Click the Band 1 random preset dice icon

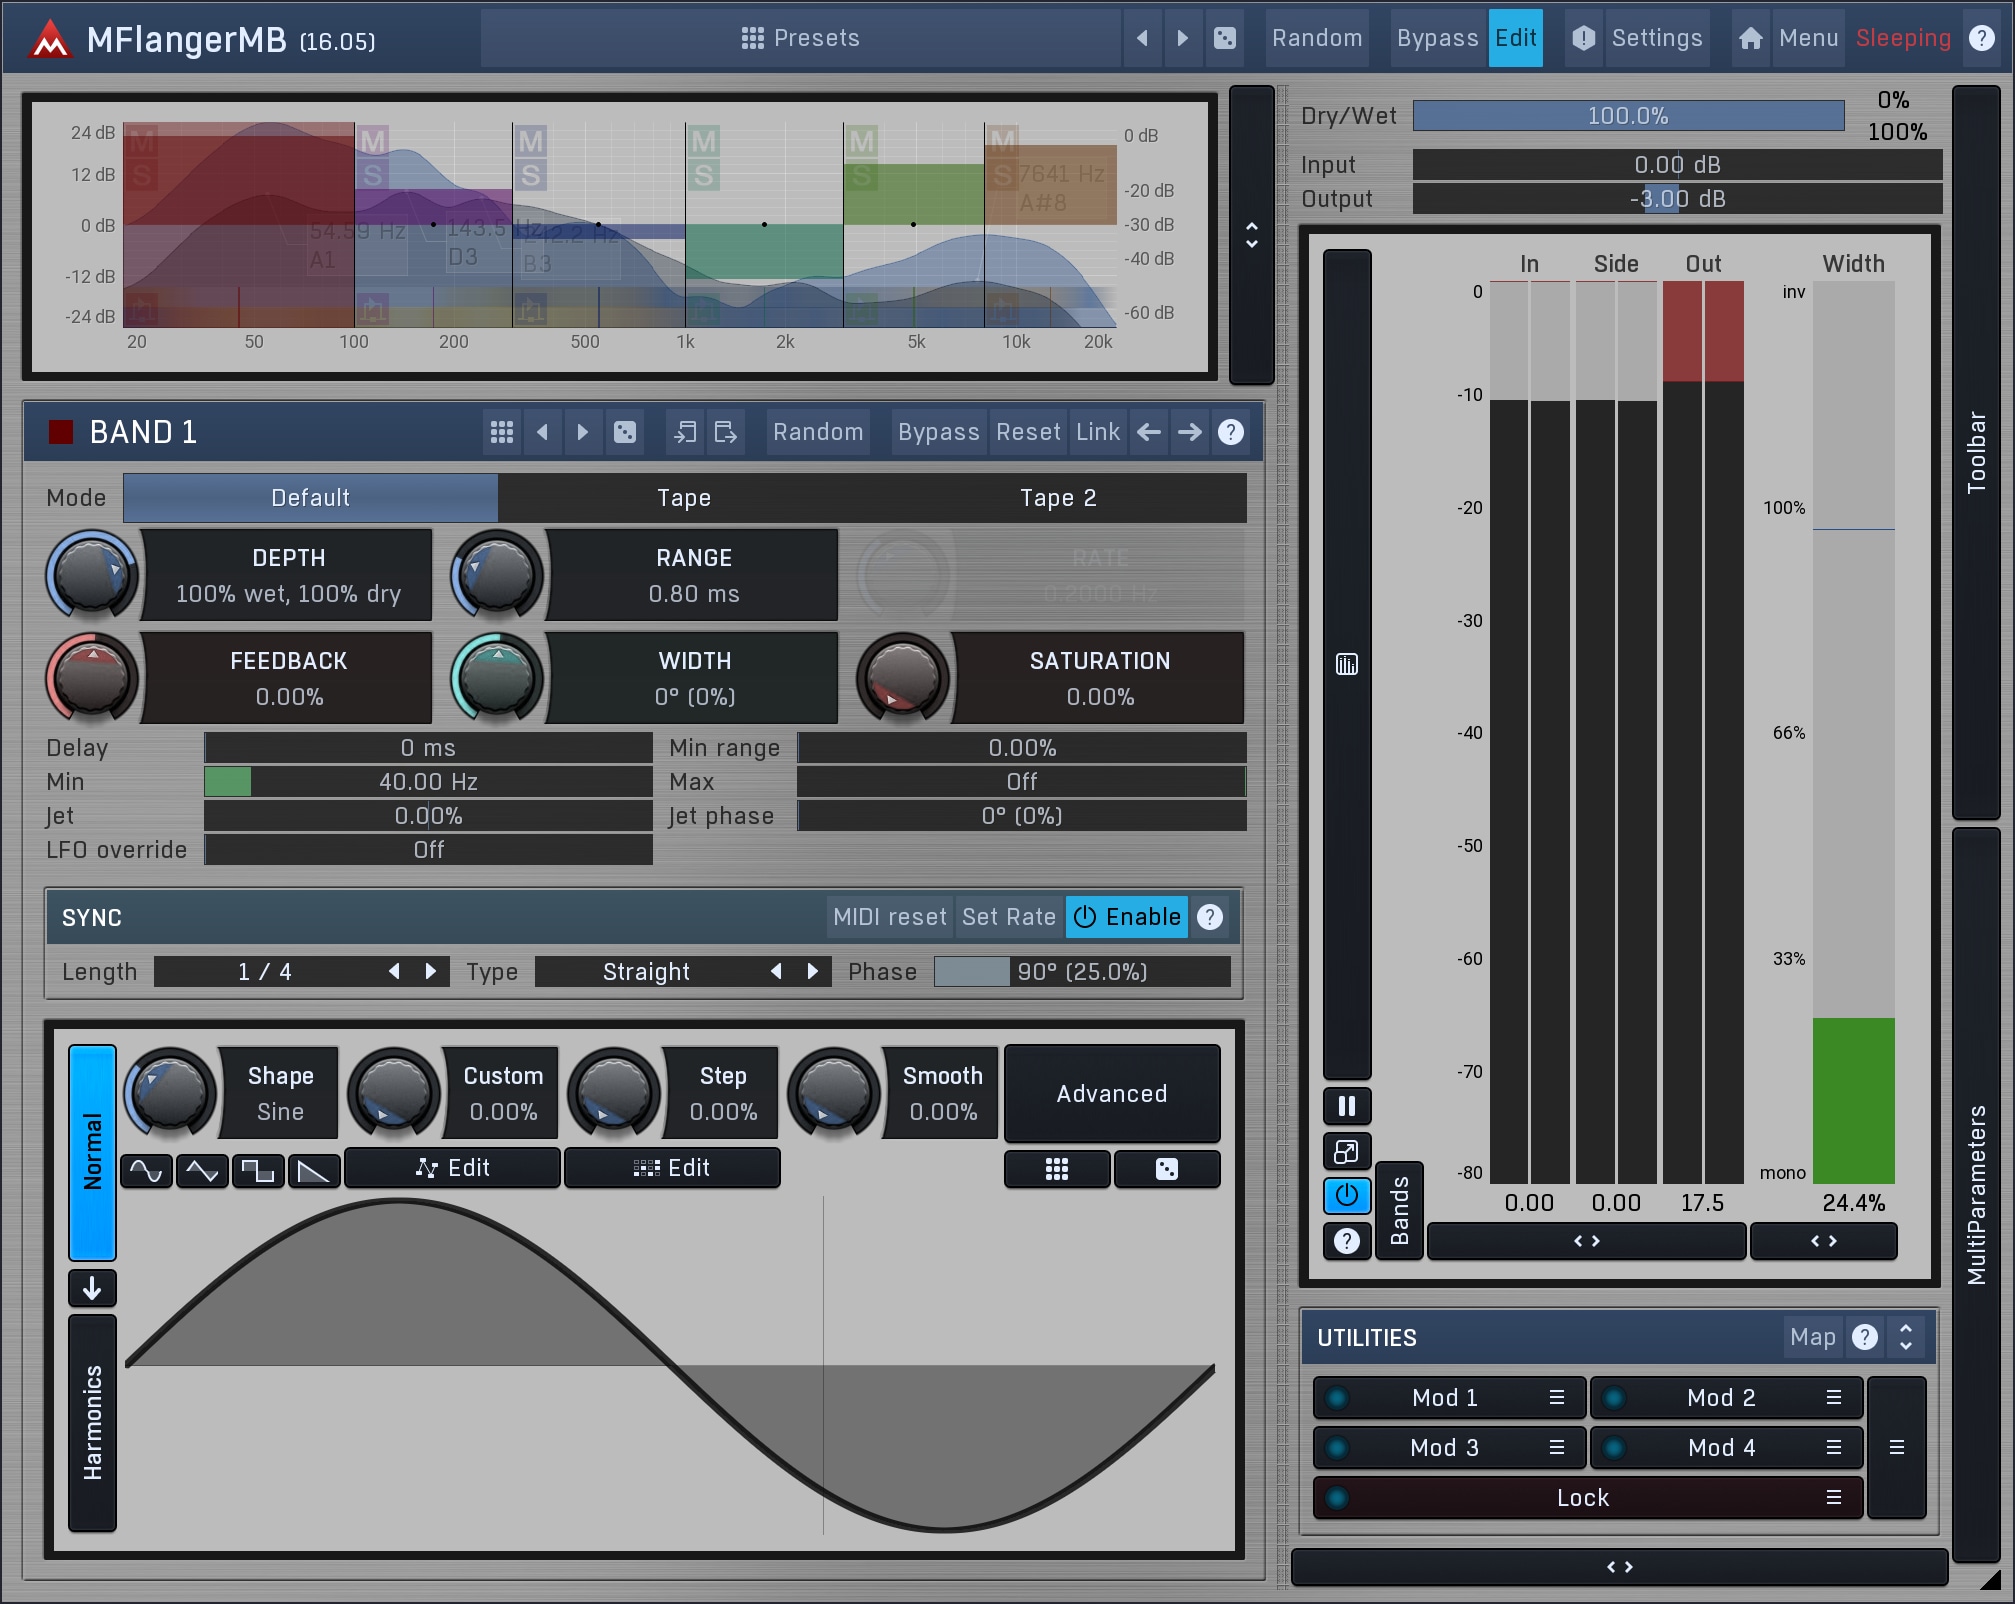624,432
